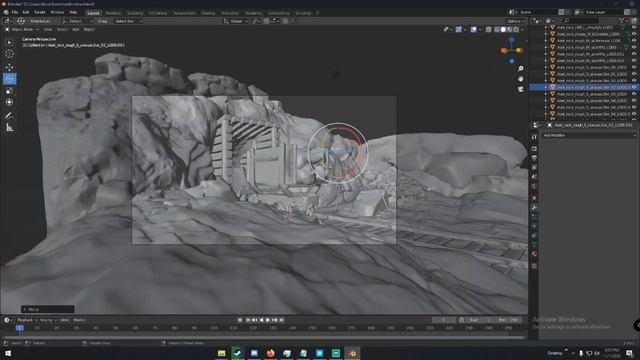
Task: Select the Move tool
Action: click(9, 67)
